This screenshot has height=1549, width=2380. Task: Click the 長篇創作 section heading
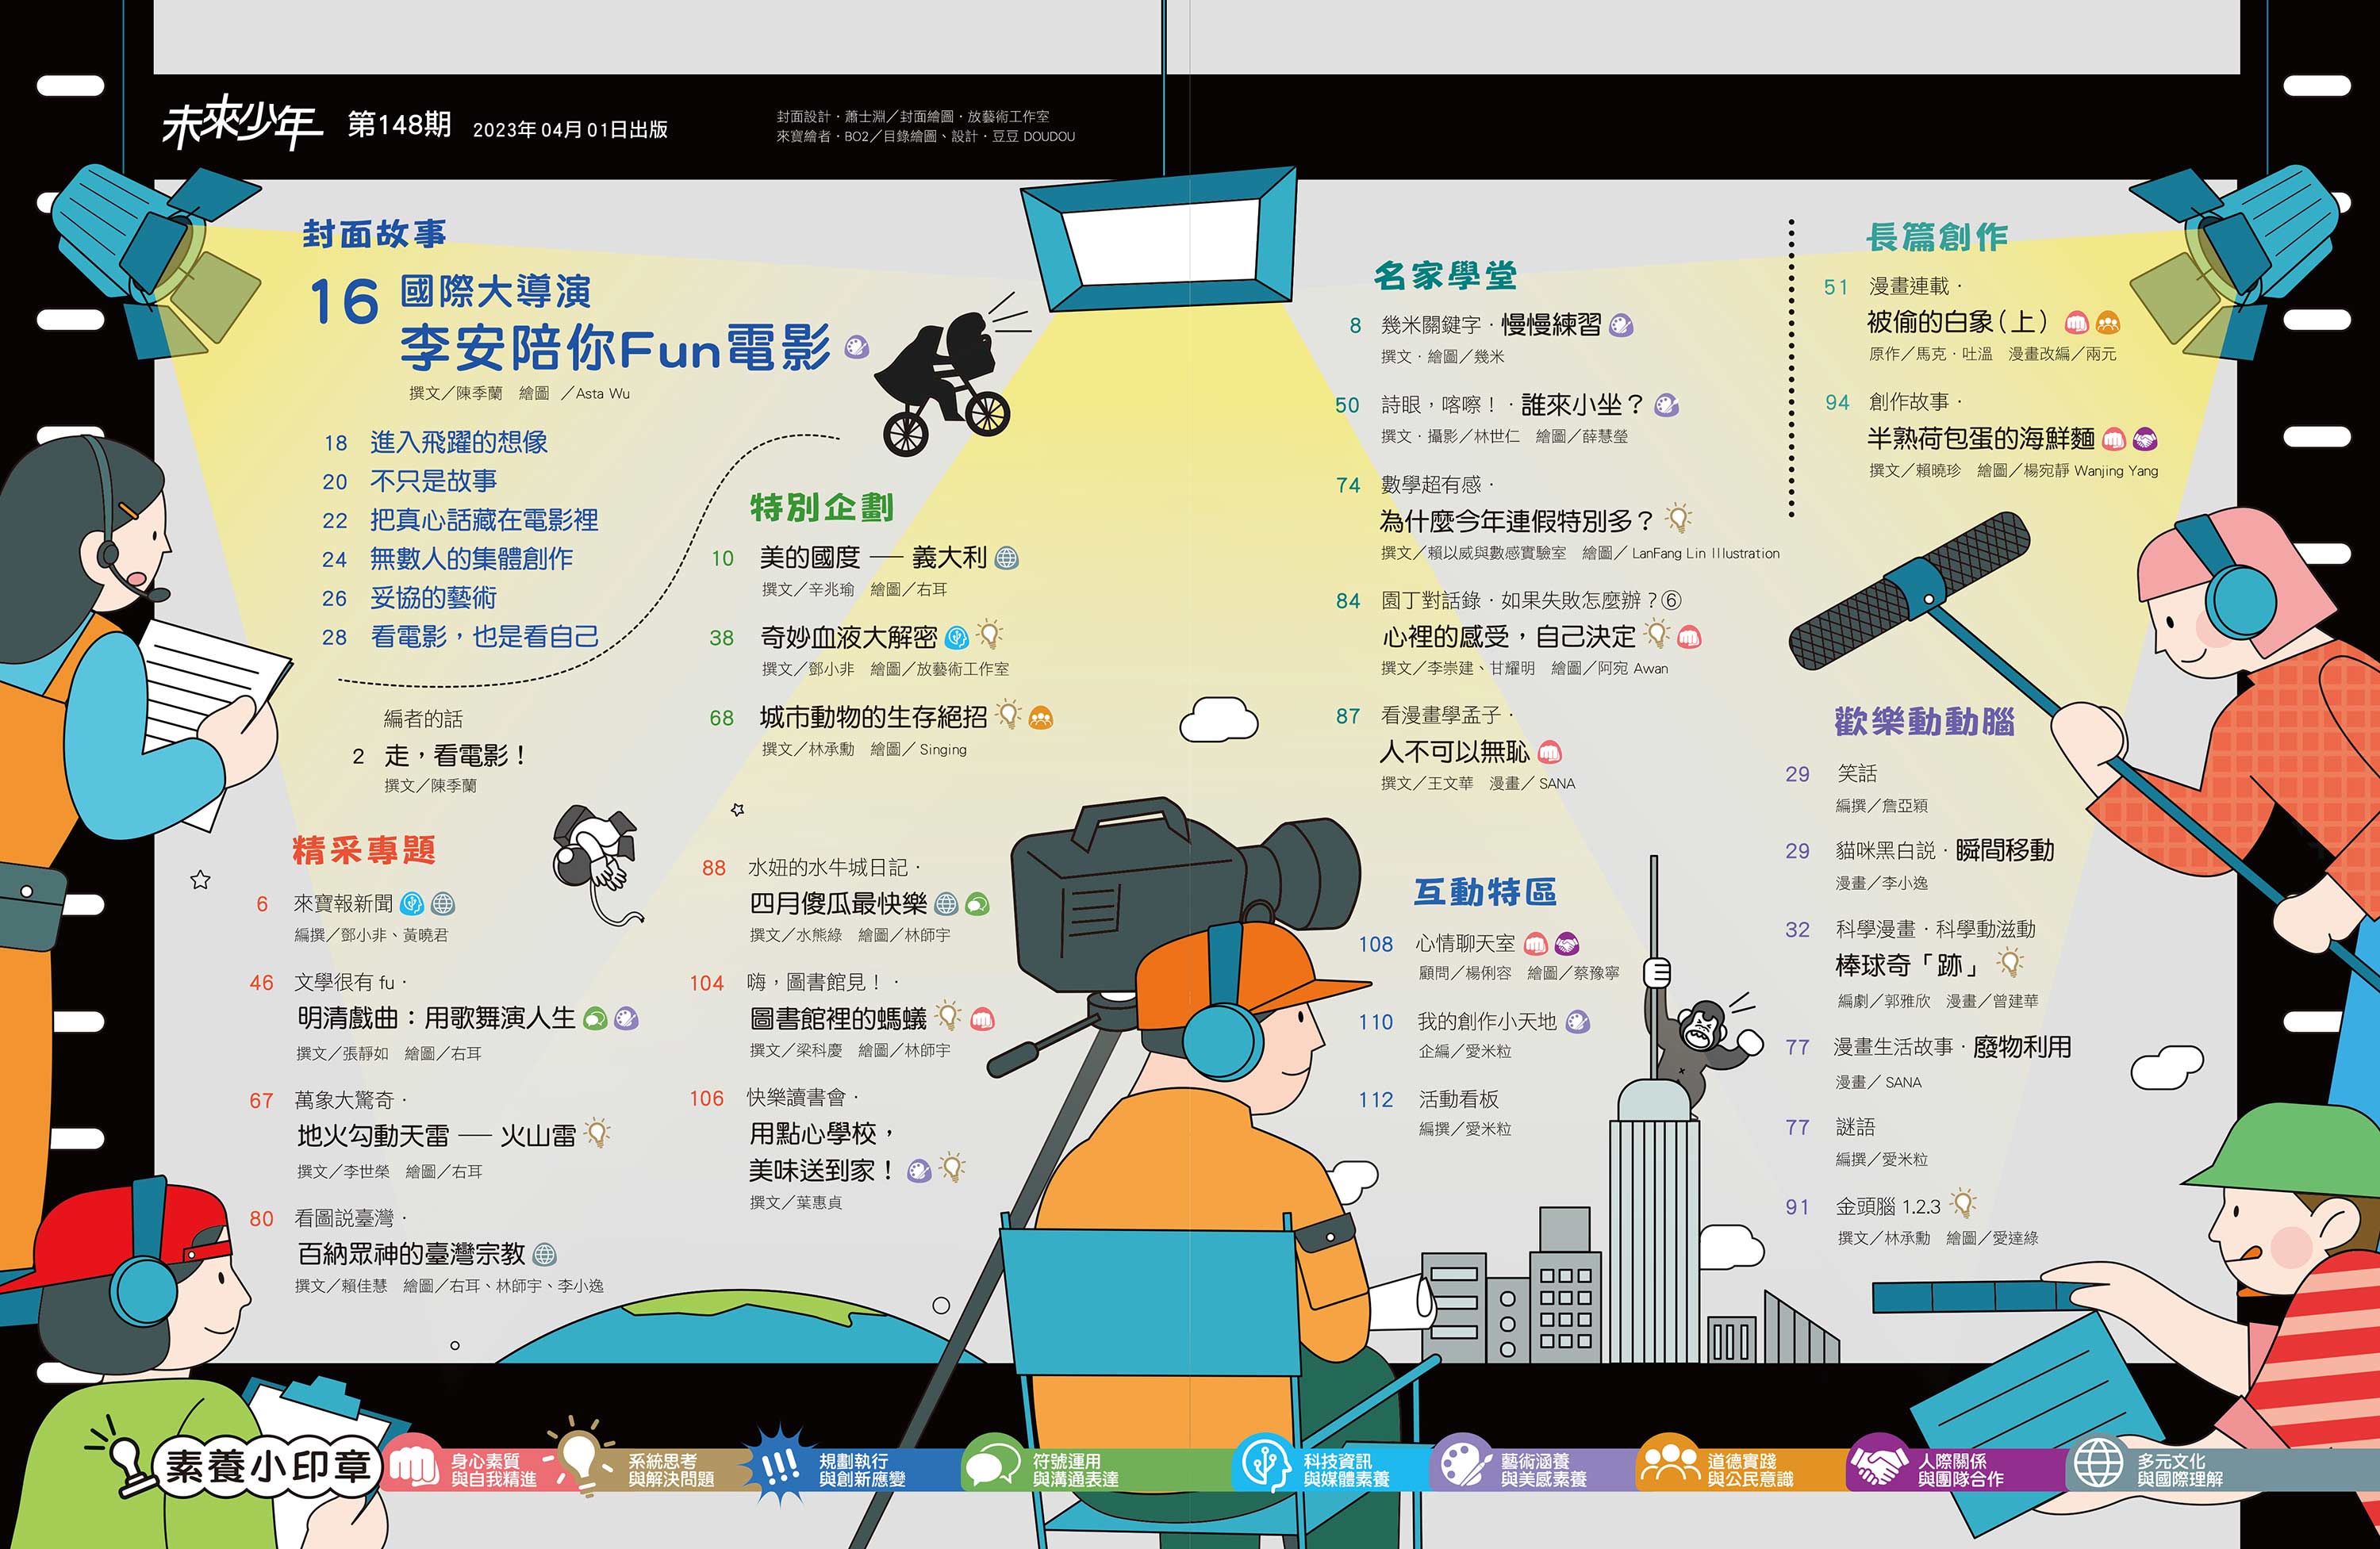pos(1937,237)
